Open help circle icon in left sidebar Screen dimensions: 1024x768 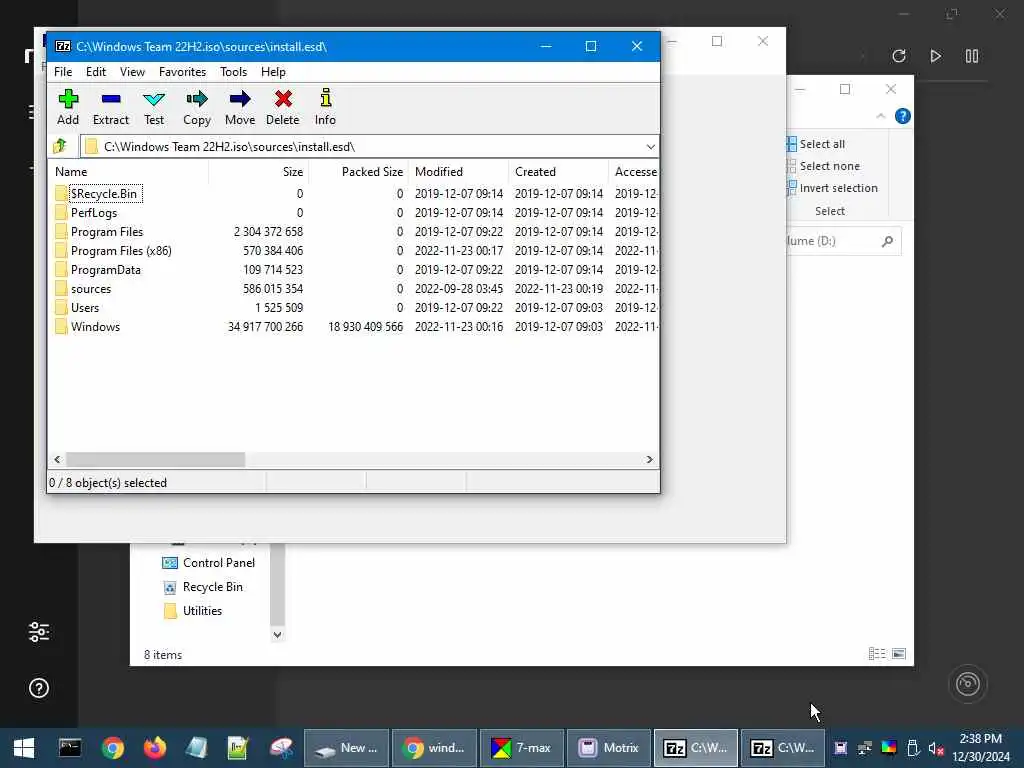39,688
